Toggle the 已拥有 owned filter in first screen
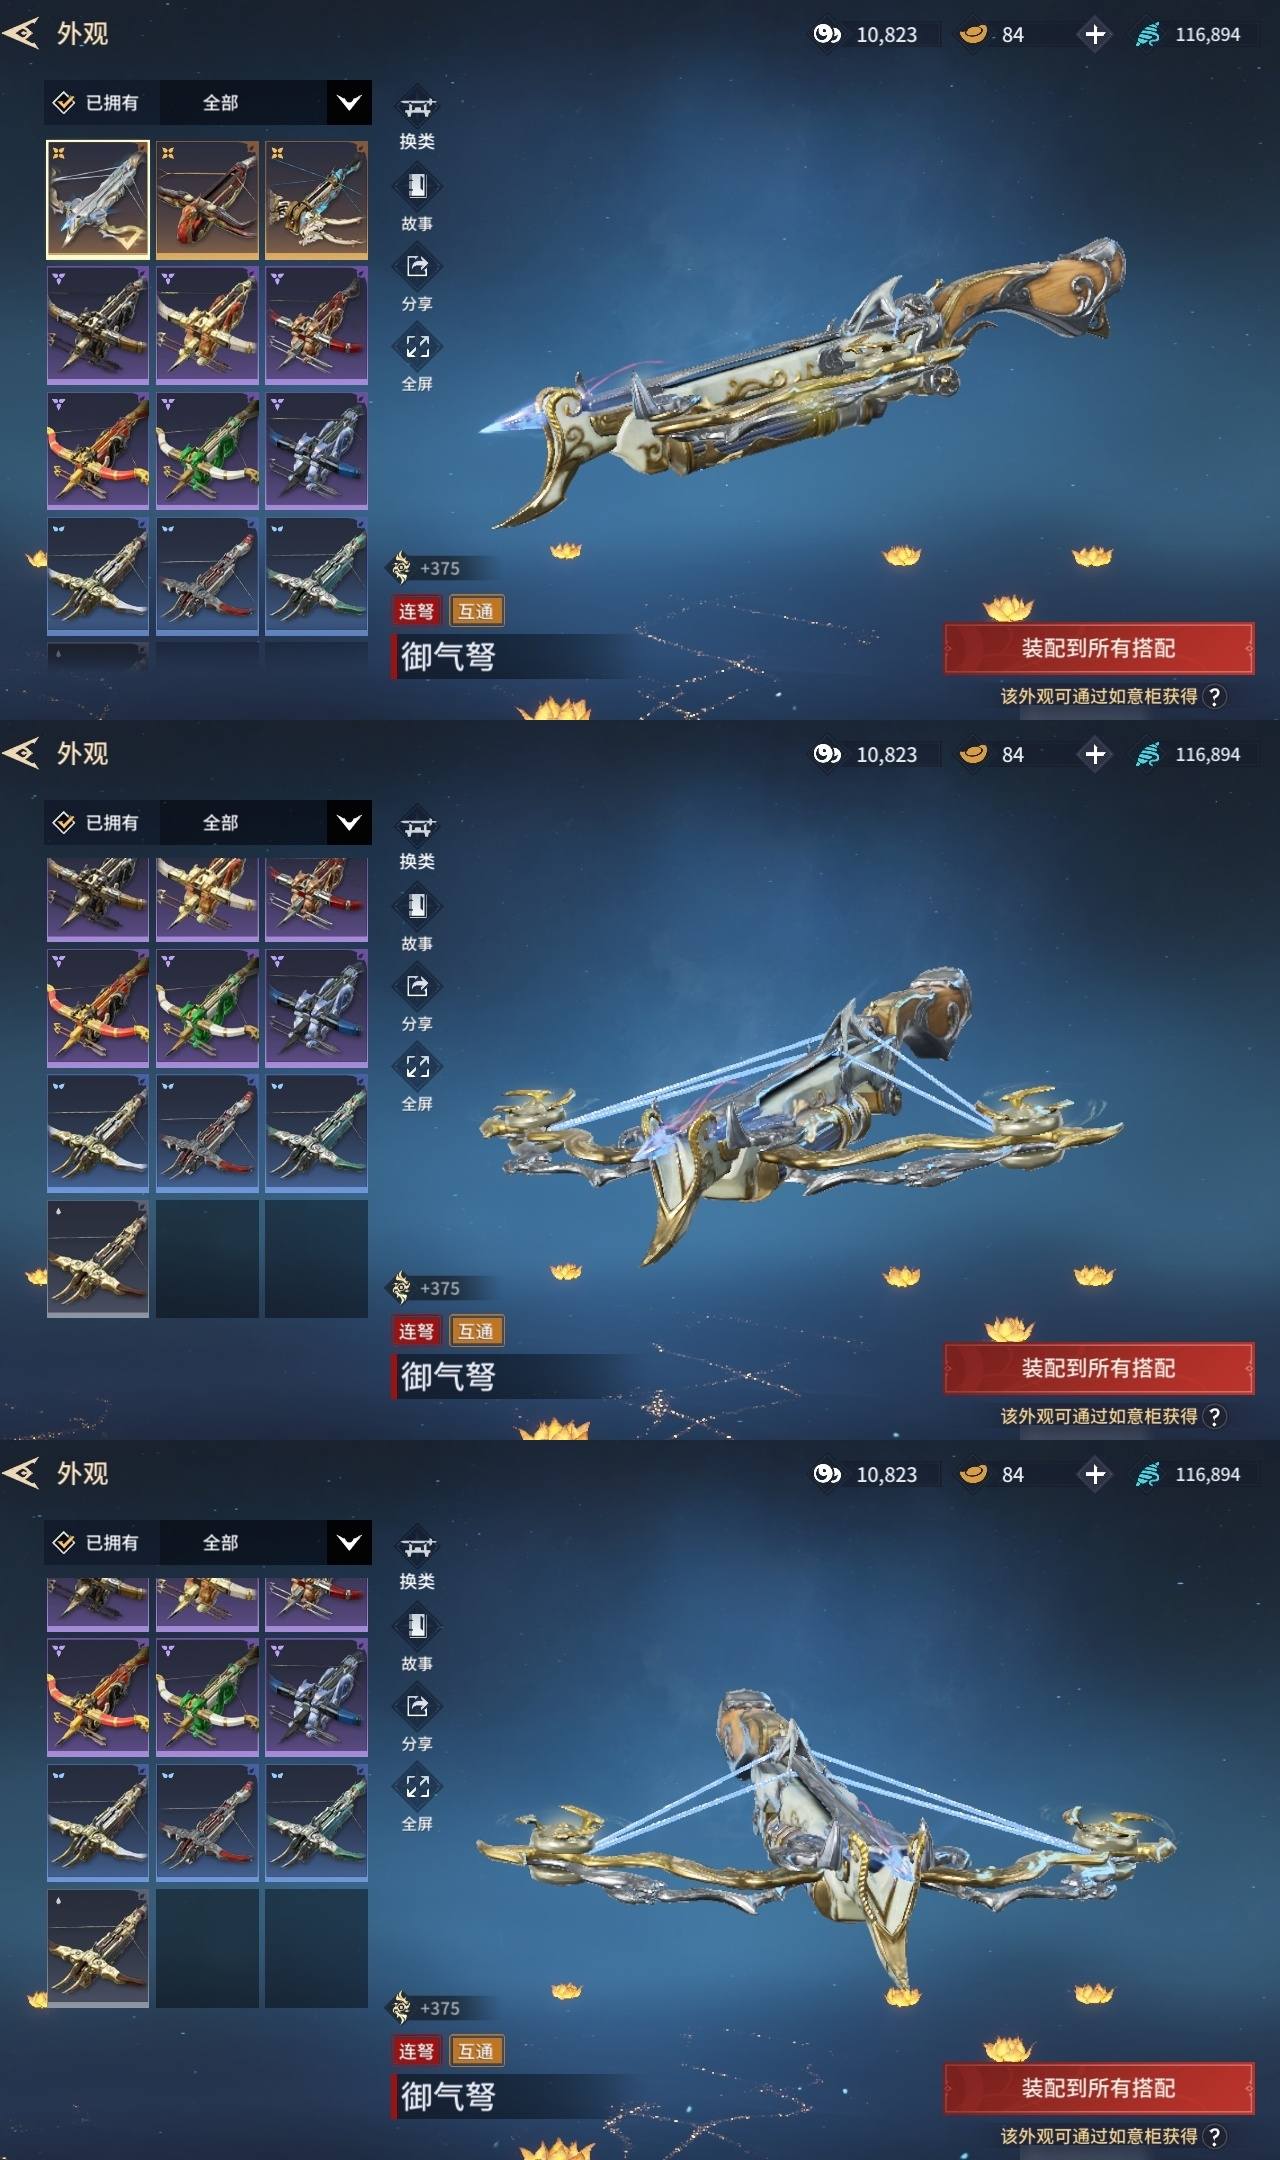The width and height of the screenshot is (1280, 2160). [97, 103]
